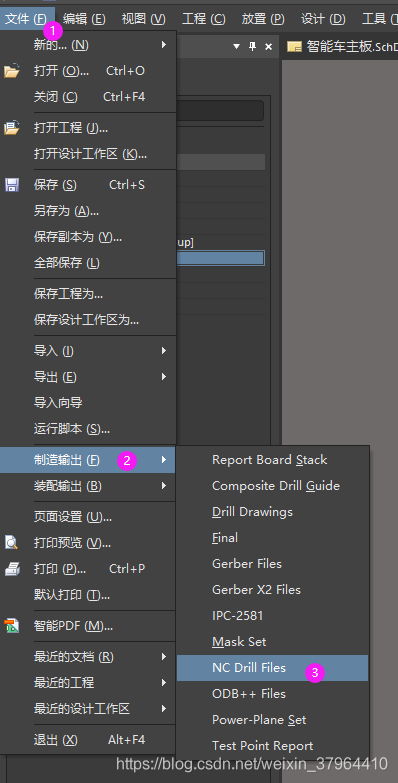The width and height of the screenshot is (398, 783).
Task: Open the 视图 (V) menu
Action: [x=144, y=19]
